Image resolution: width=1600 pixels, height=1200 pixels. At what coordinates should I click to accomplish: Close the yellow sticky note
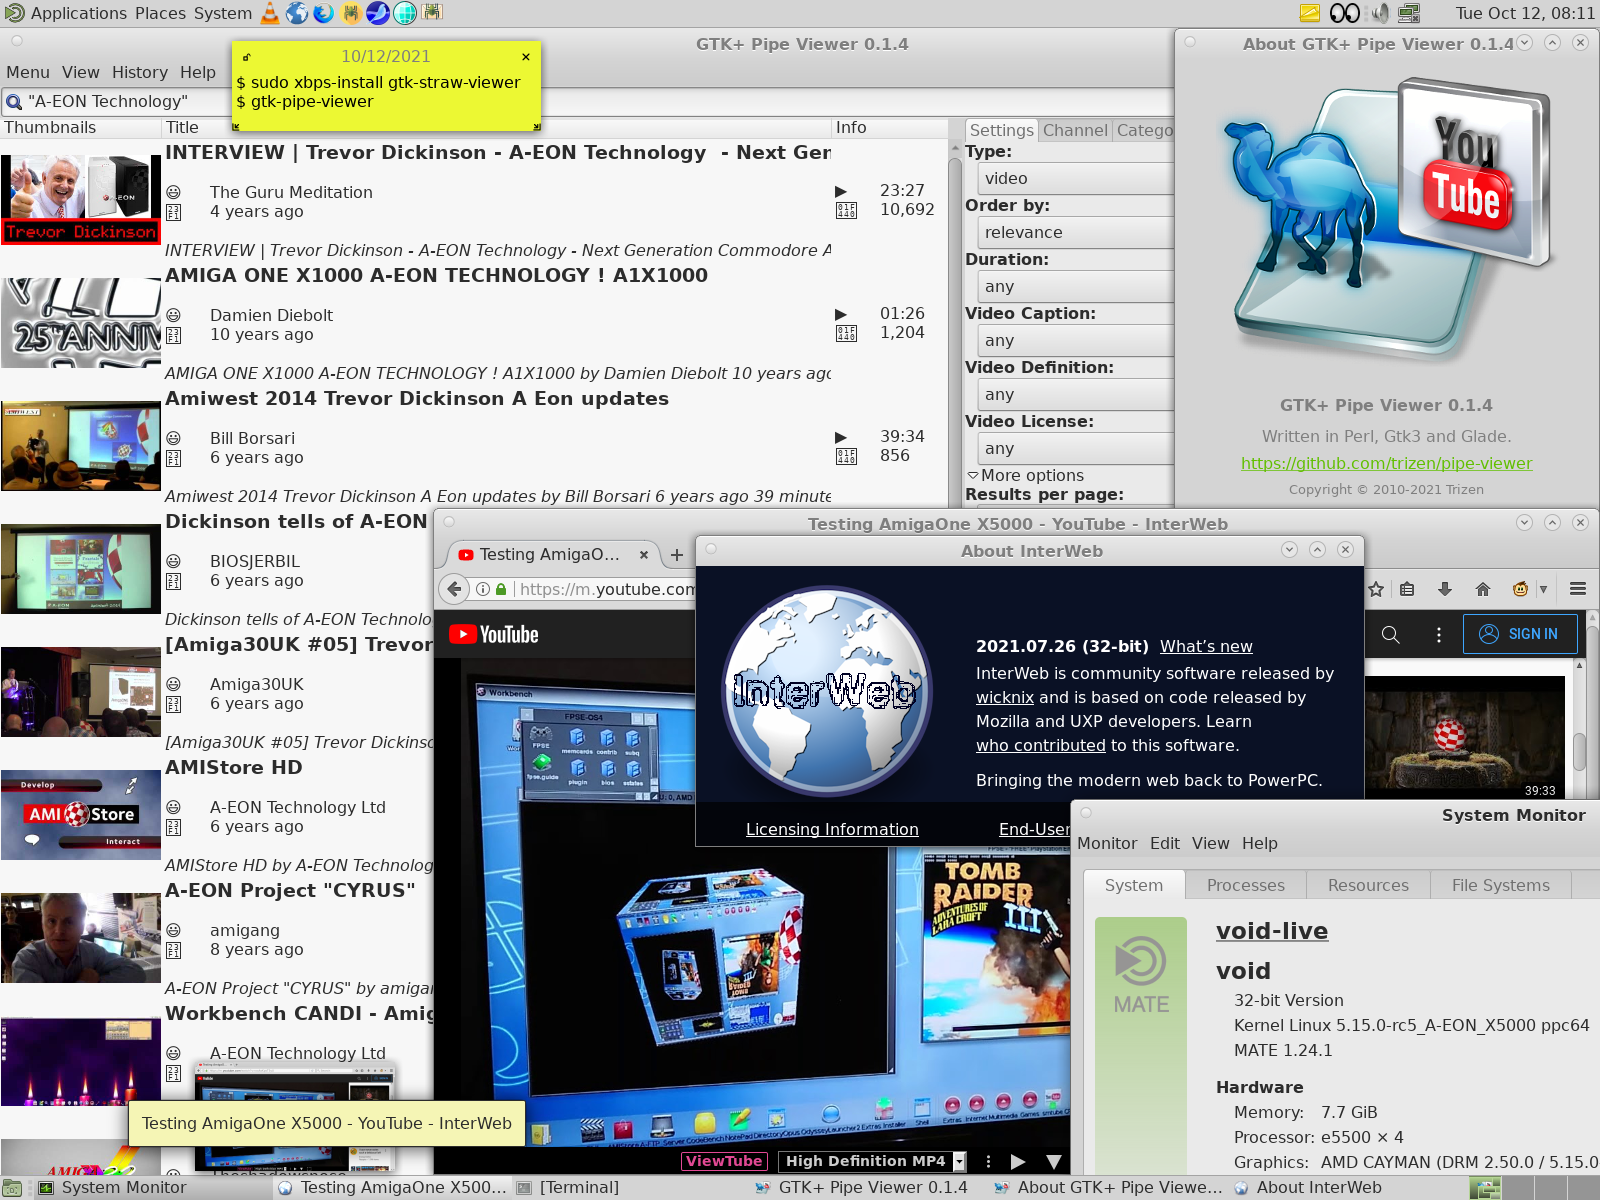coord(526,57)
